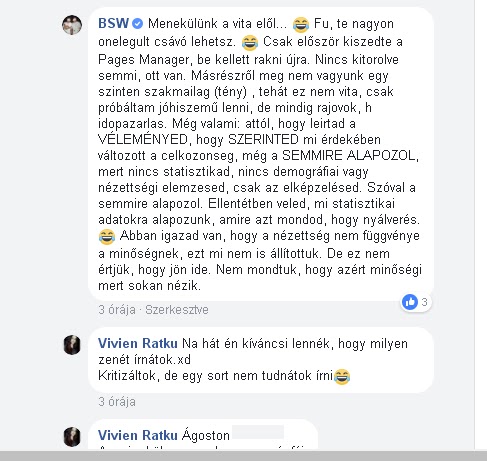Click the horizontal scrollbar at the bottom
The width and height of the screenshot is (487, 461).
[x=243, y=456]
